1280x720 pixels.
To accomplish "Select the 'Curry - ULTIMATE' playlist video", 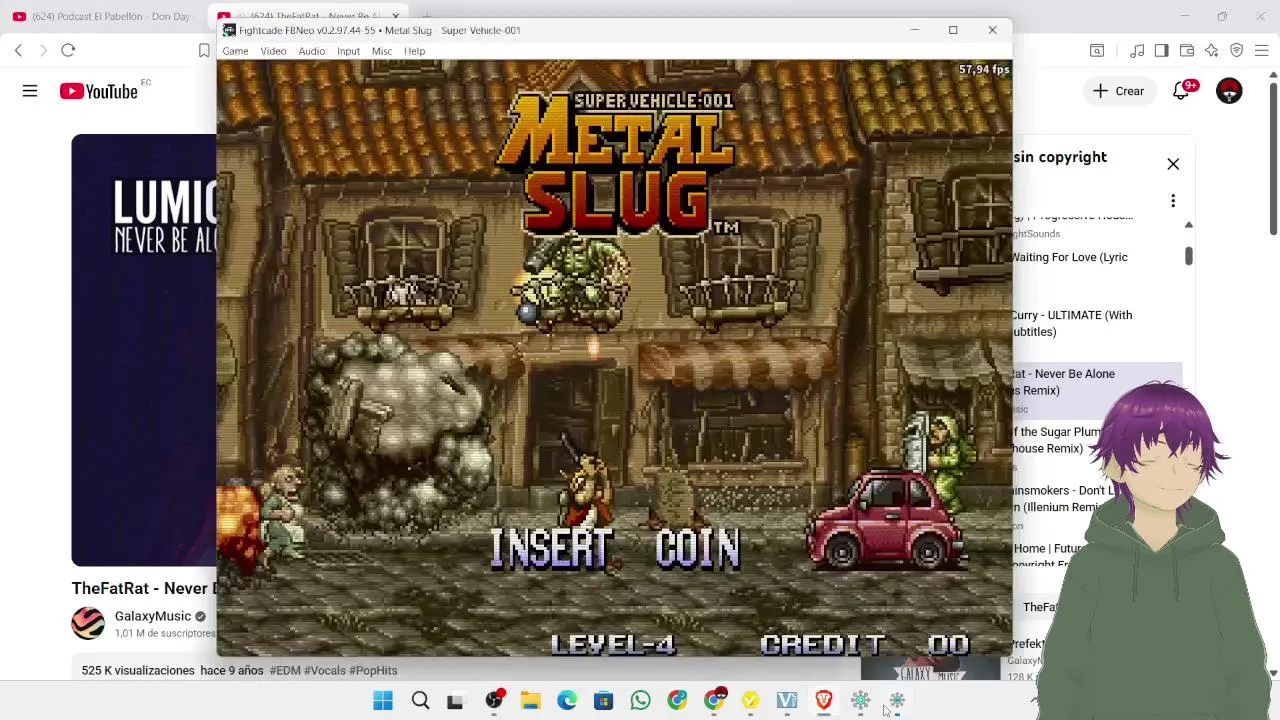I will point(1071,323).
